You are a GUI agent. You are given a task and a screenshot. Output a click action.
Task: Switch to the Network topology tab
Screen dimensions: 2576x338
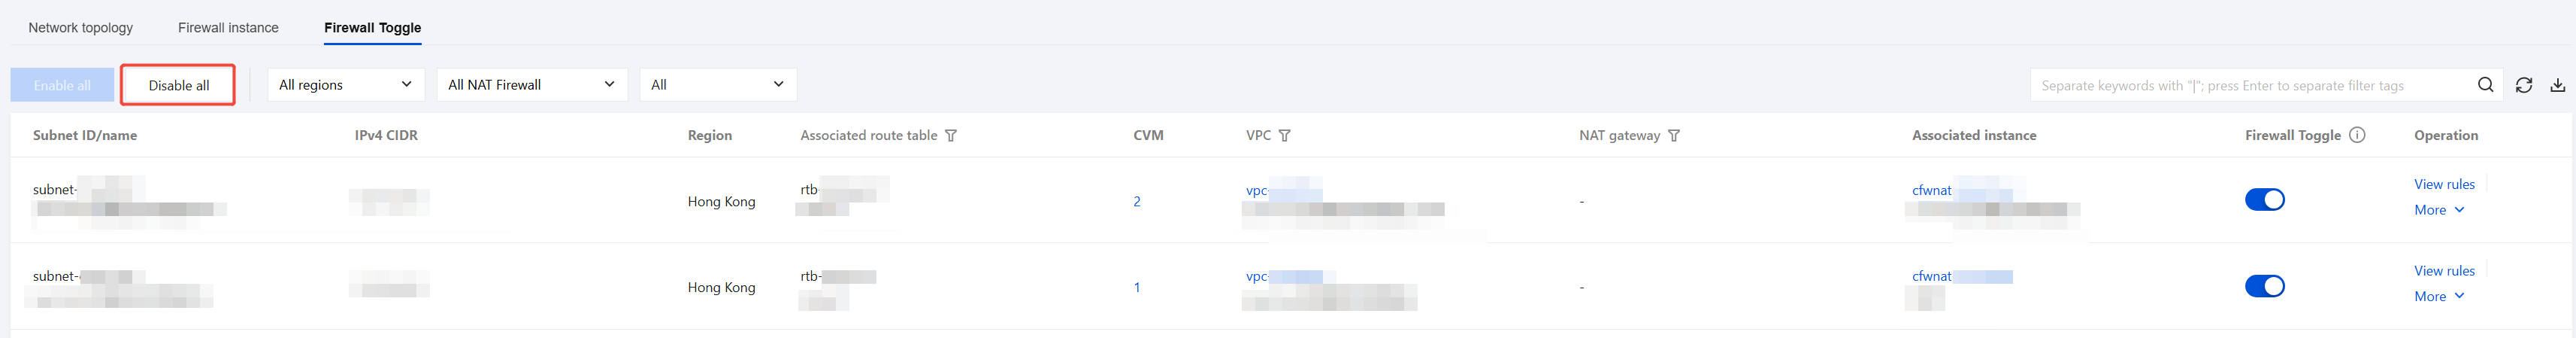tap(81, 28)
